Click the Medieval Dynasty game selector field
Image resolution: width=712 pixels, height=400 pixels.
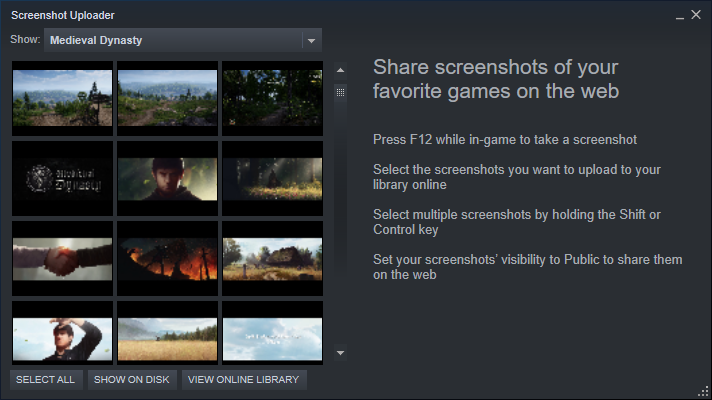pos(183,40)
